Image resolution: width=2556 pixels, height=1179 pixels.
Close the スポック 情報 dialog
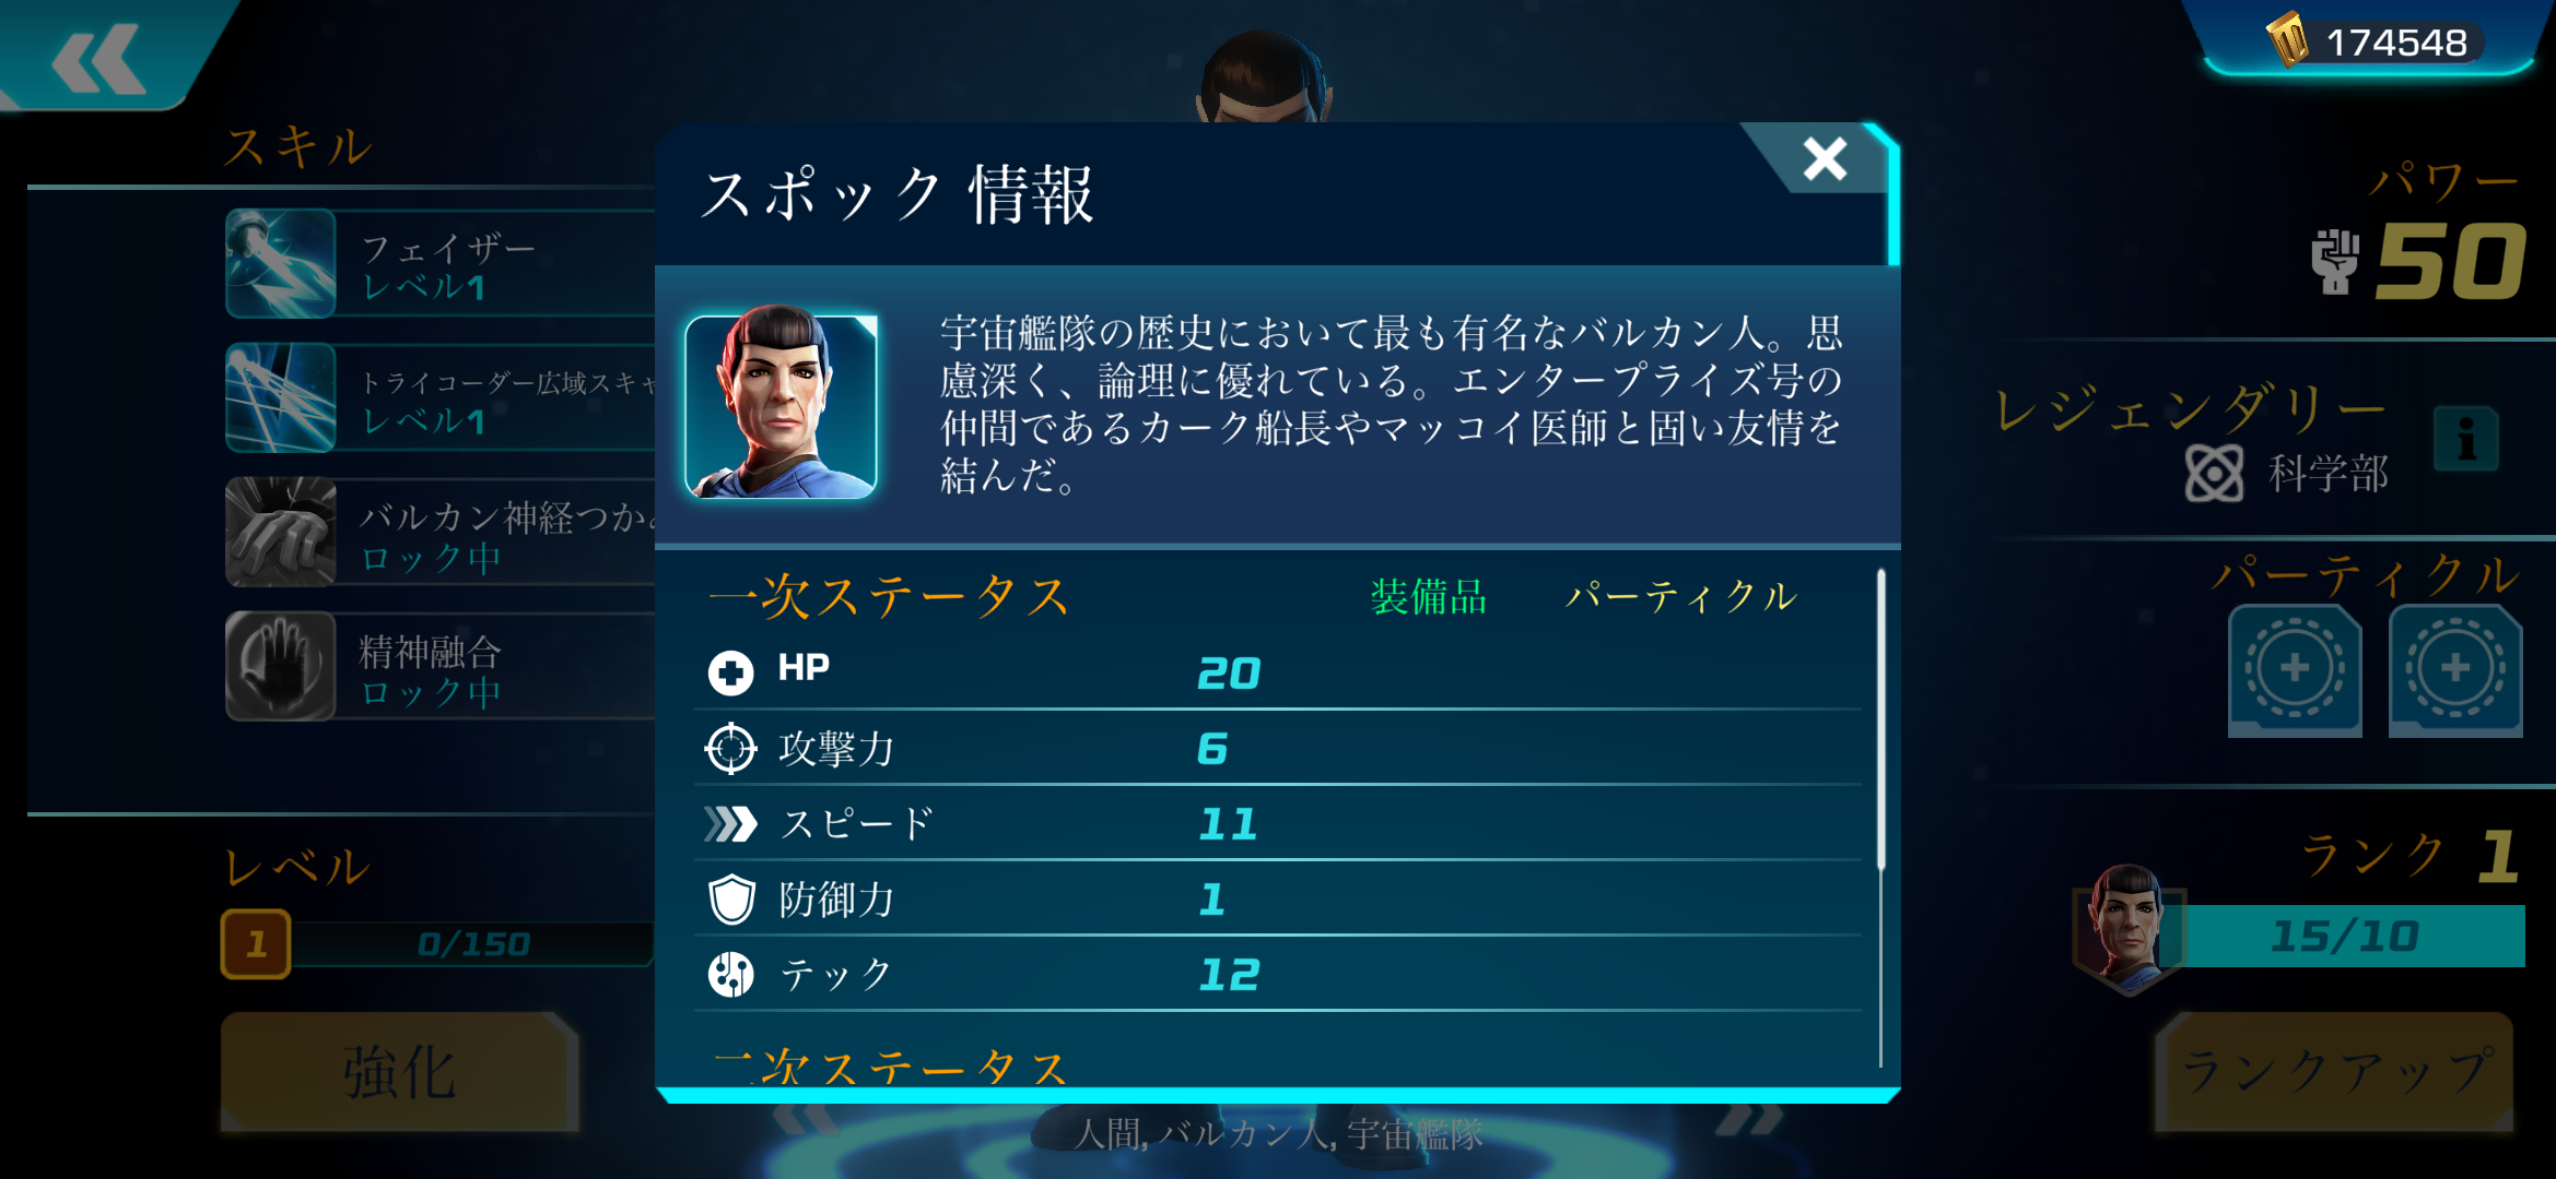pos(1824,159)
